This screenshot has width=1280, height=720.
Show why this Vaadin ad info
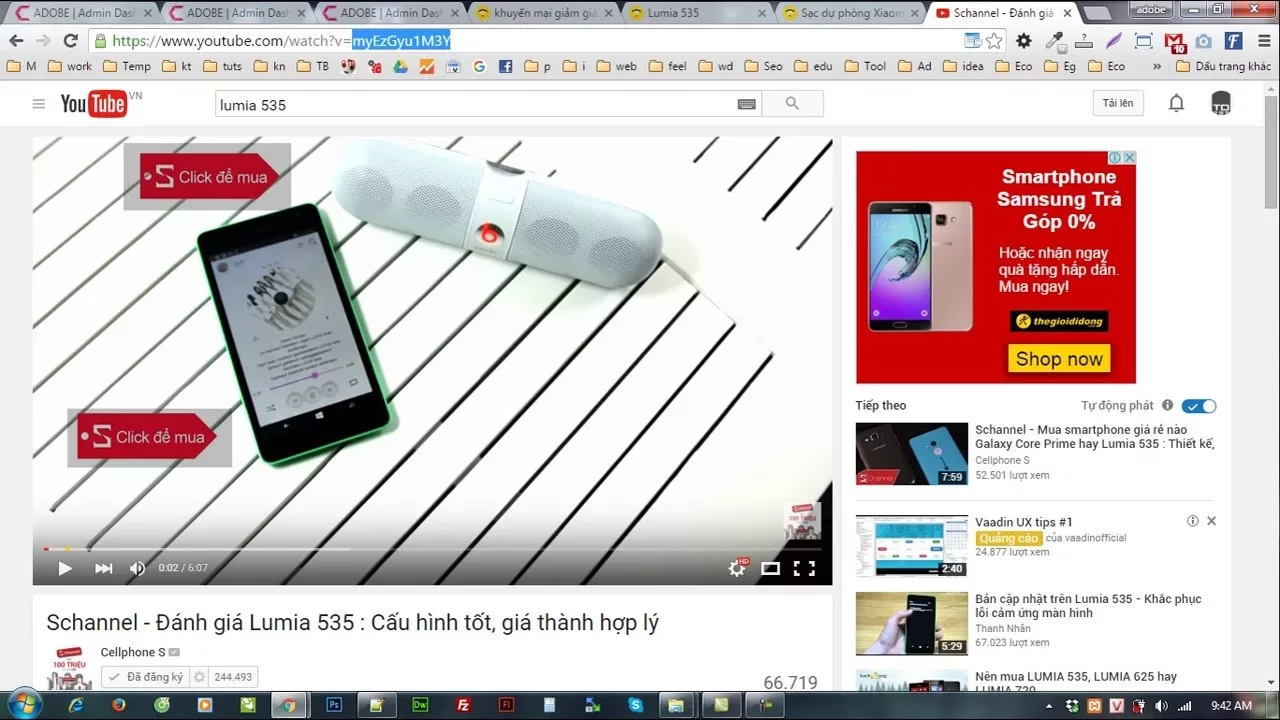pyautogui.click(x=1192, y=521)
